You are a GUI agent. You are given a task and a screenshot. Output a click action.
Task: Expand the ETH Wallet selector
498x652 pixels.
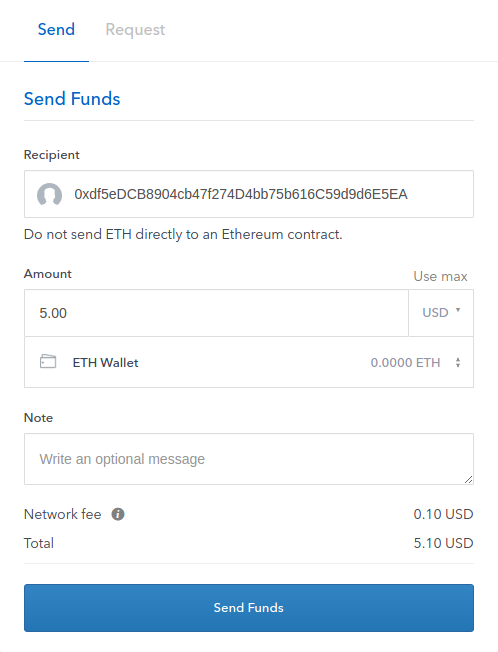249,362
